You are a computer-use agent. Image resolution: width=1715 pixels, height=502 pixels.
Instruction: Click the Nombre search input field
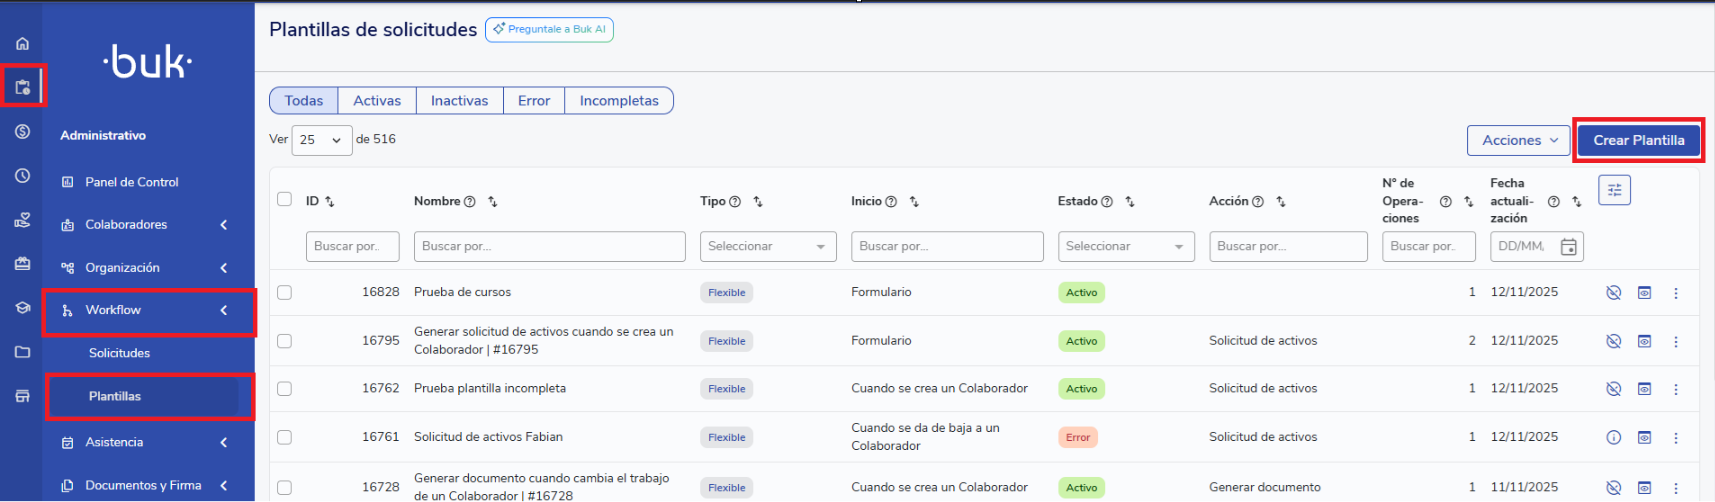549,247
